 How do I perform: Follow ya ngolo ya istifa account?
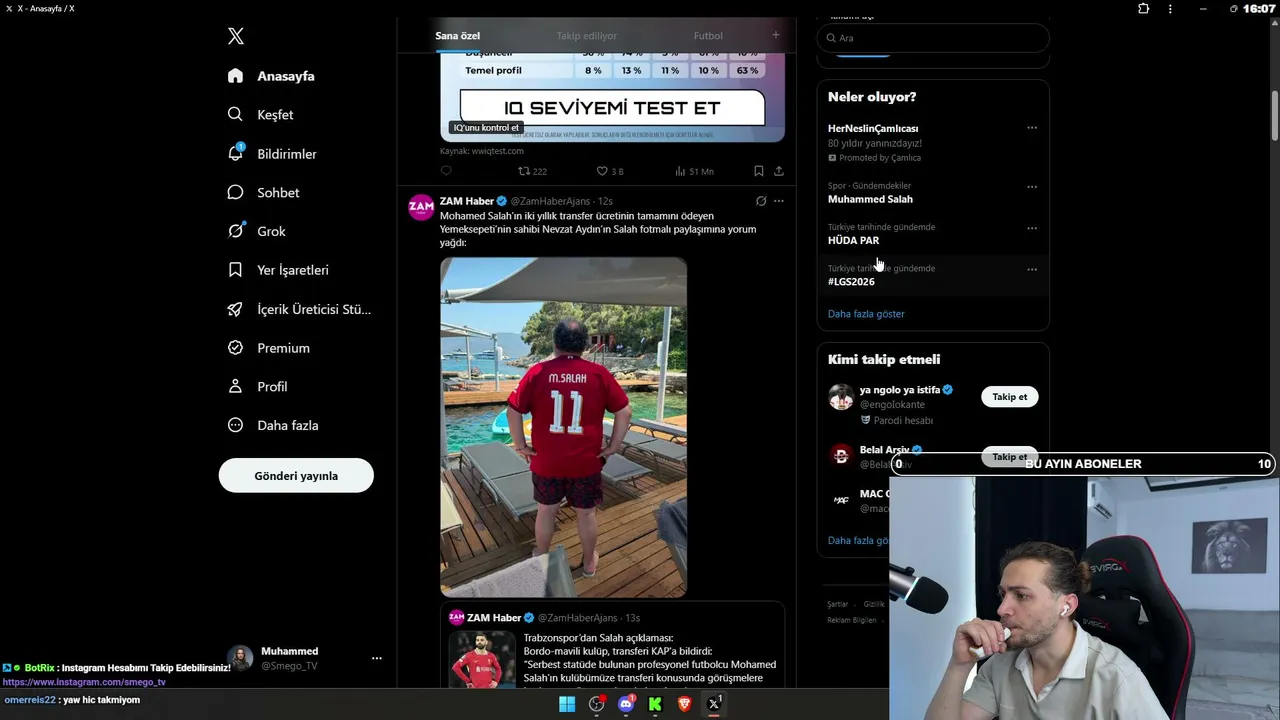point(1010,397)
